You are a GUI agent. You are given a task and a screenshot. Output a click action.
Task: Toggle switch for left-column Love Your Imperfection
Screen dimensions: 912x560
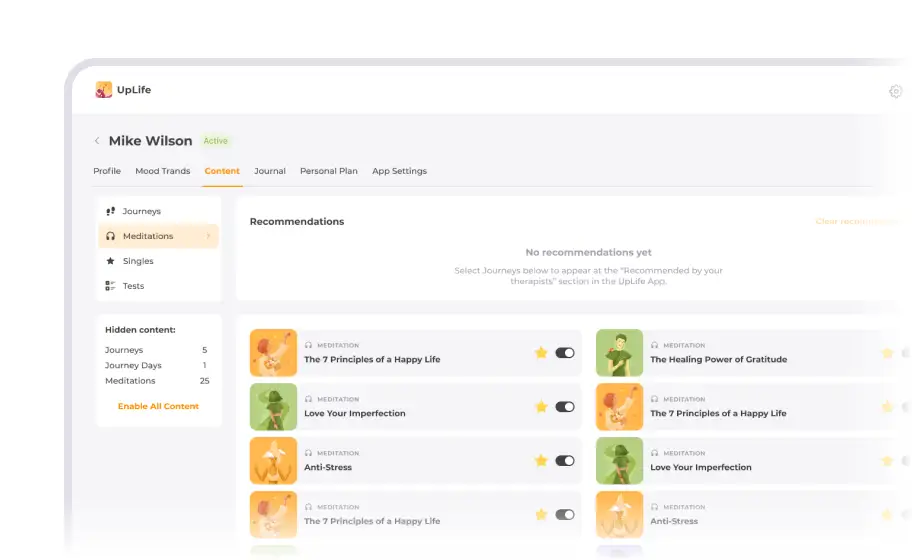click(565, 406)
